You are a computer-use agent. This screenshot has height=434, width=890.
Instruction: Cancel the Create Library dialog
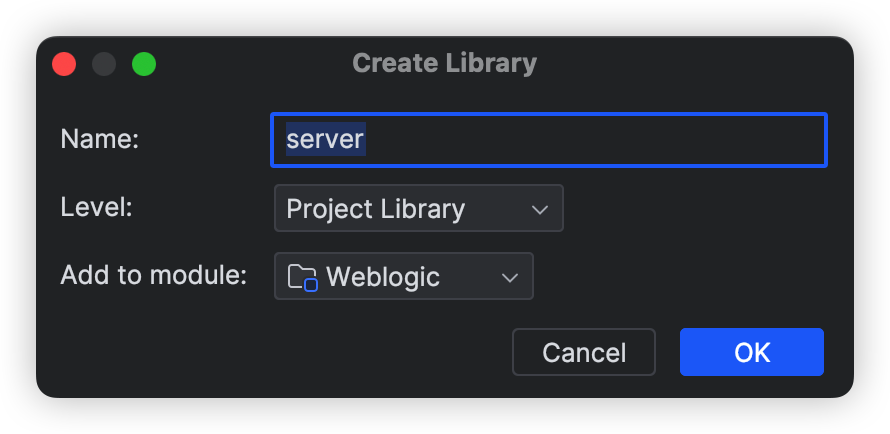click(x=583, y=352)
